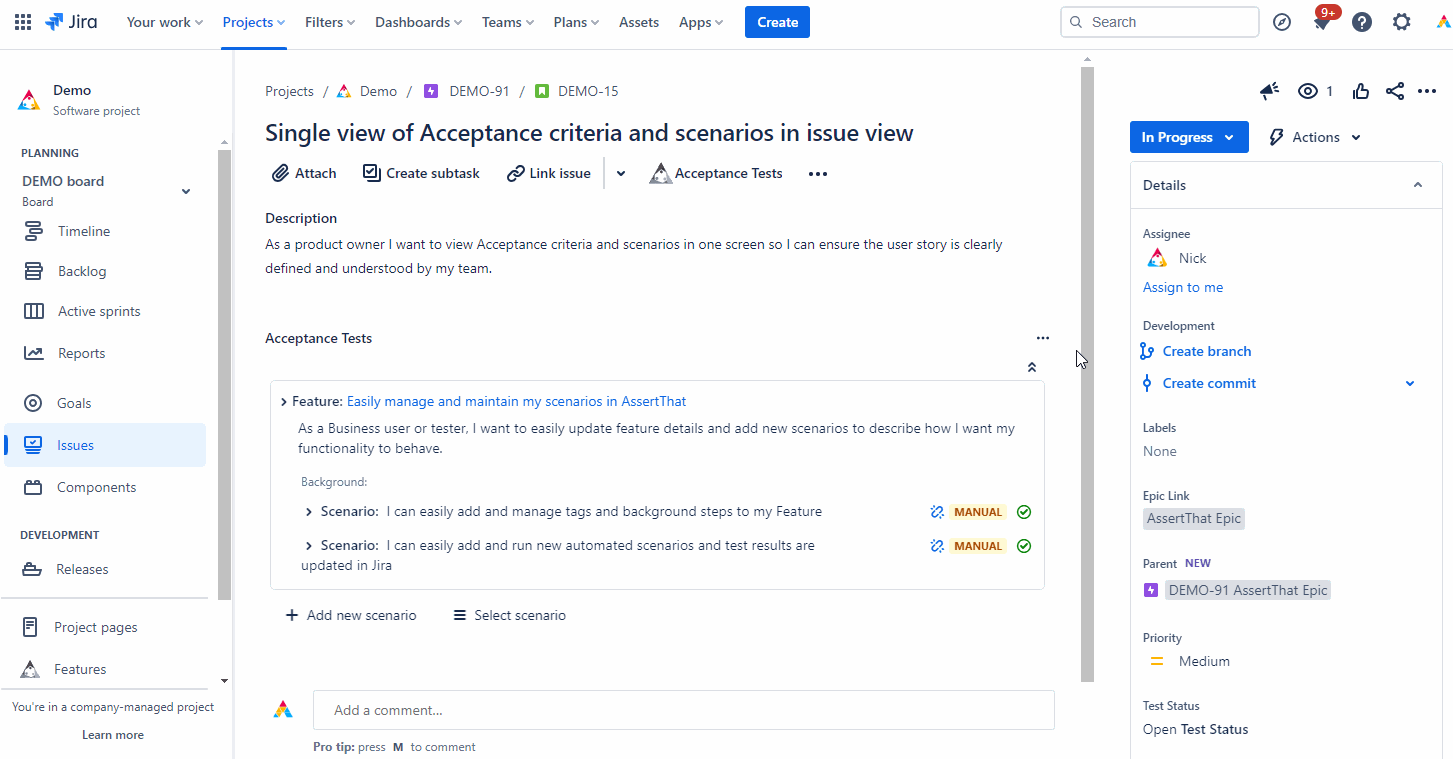Click the Create branch icon

1146,351
